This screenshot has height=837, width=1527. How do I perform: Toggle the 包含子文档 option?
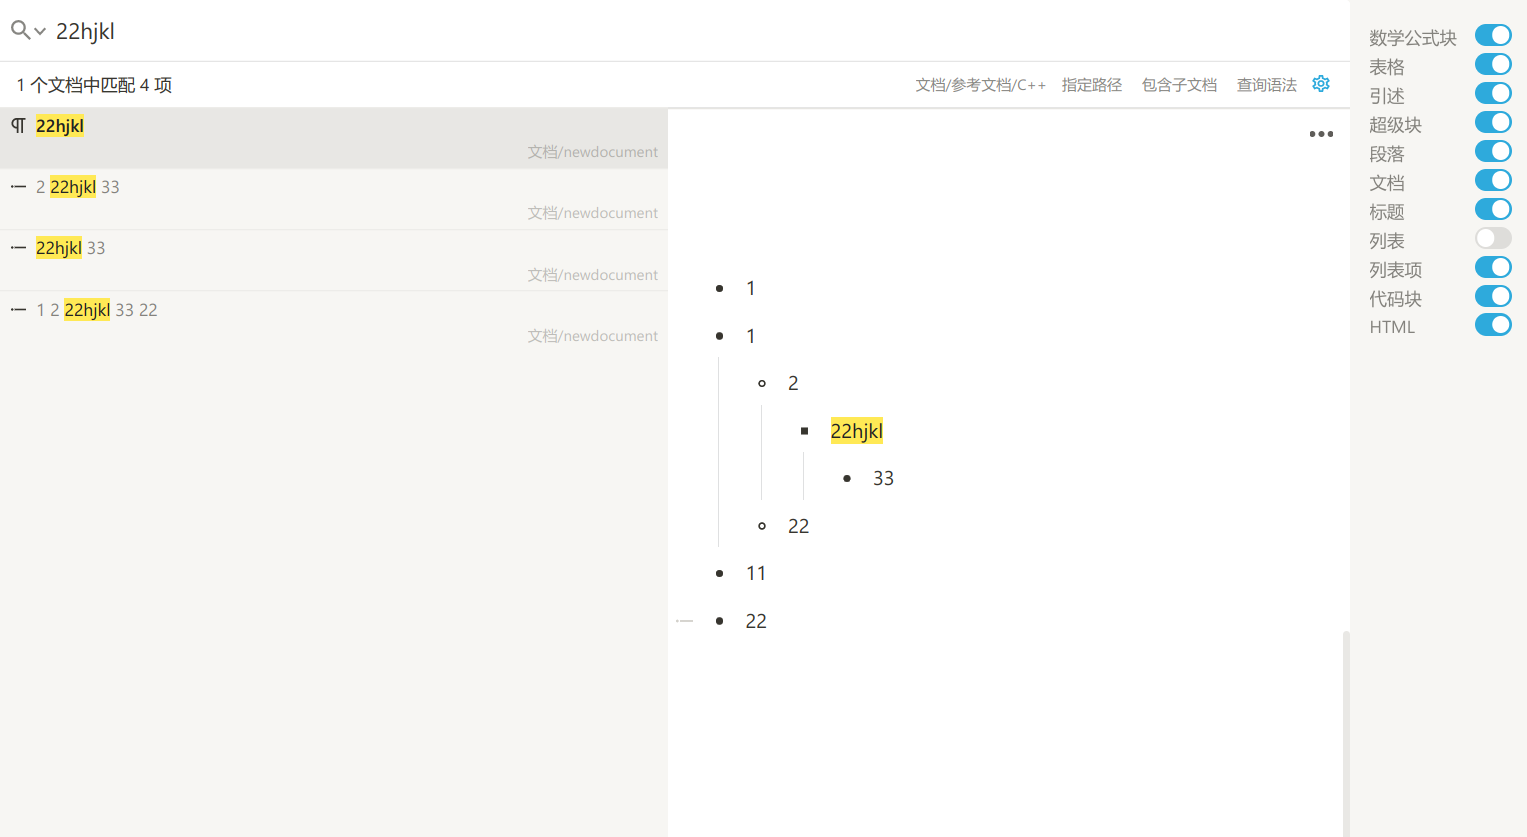pyautogui.click(x=1179, y=85)
